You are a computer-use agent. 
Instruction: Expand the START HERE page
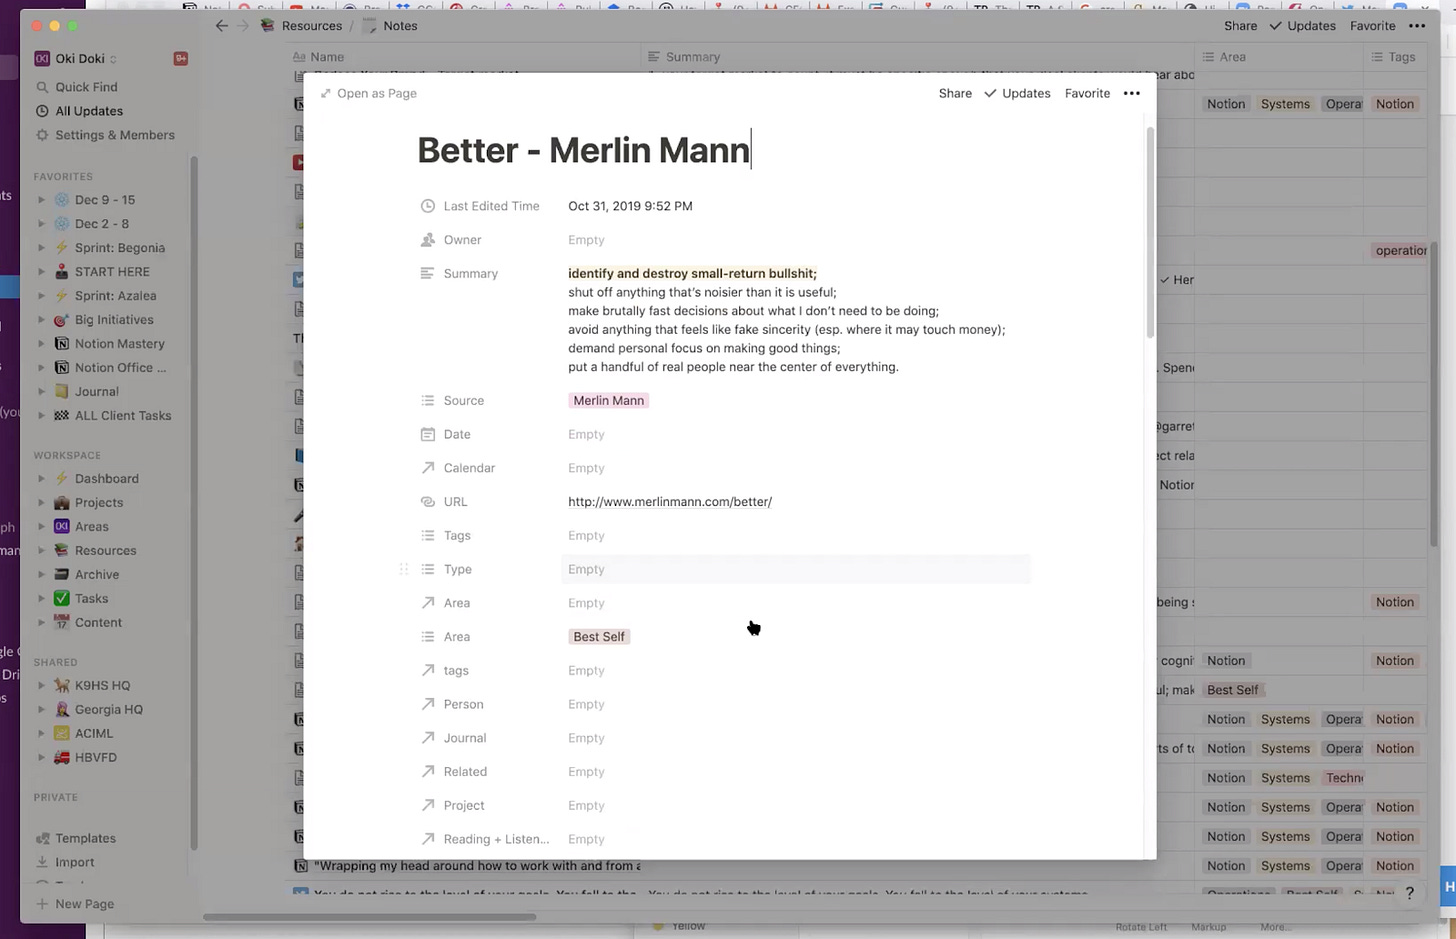pos(41,272)
